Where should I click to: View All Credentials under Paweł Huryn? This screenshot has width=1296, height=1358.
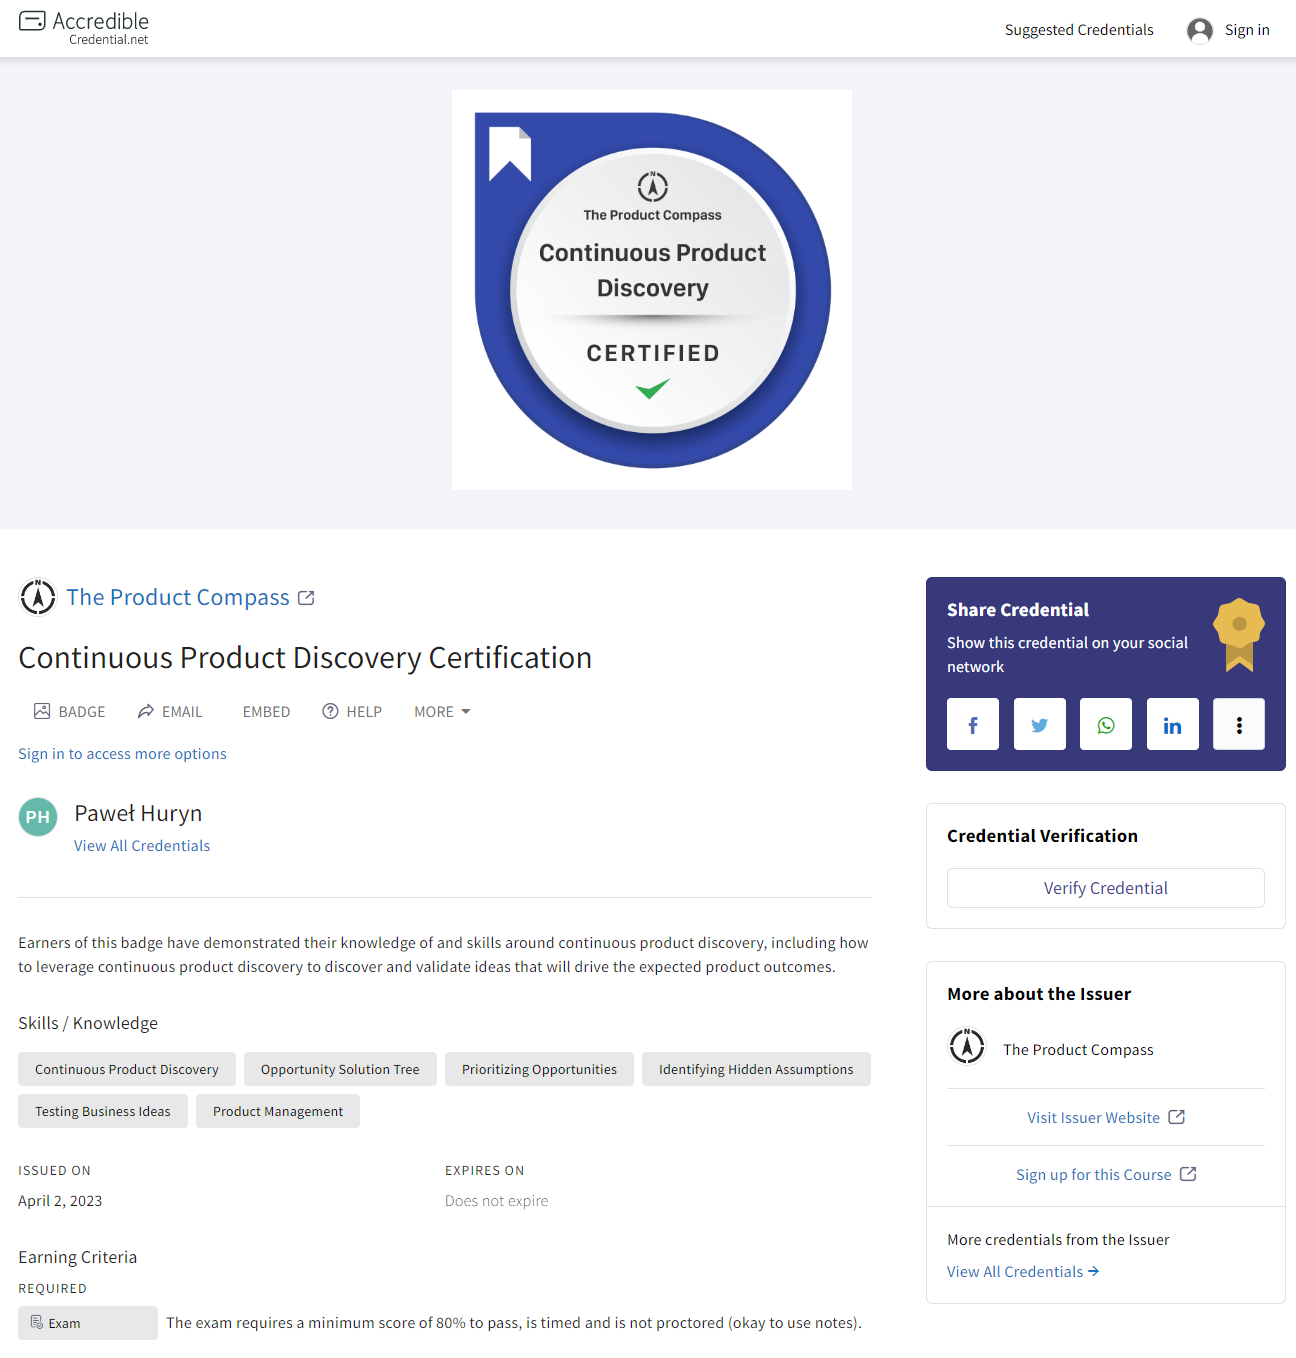[x=142, y=846]
